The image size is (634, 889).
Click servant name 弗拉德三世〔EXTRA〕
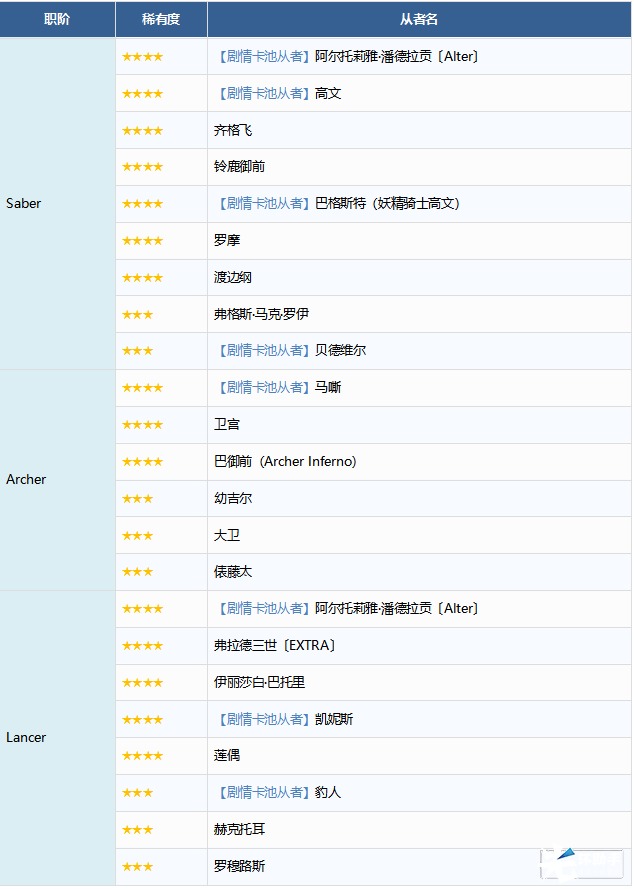(275, 646)
